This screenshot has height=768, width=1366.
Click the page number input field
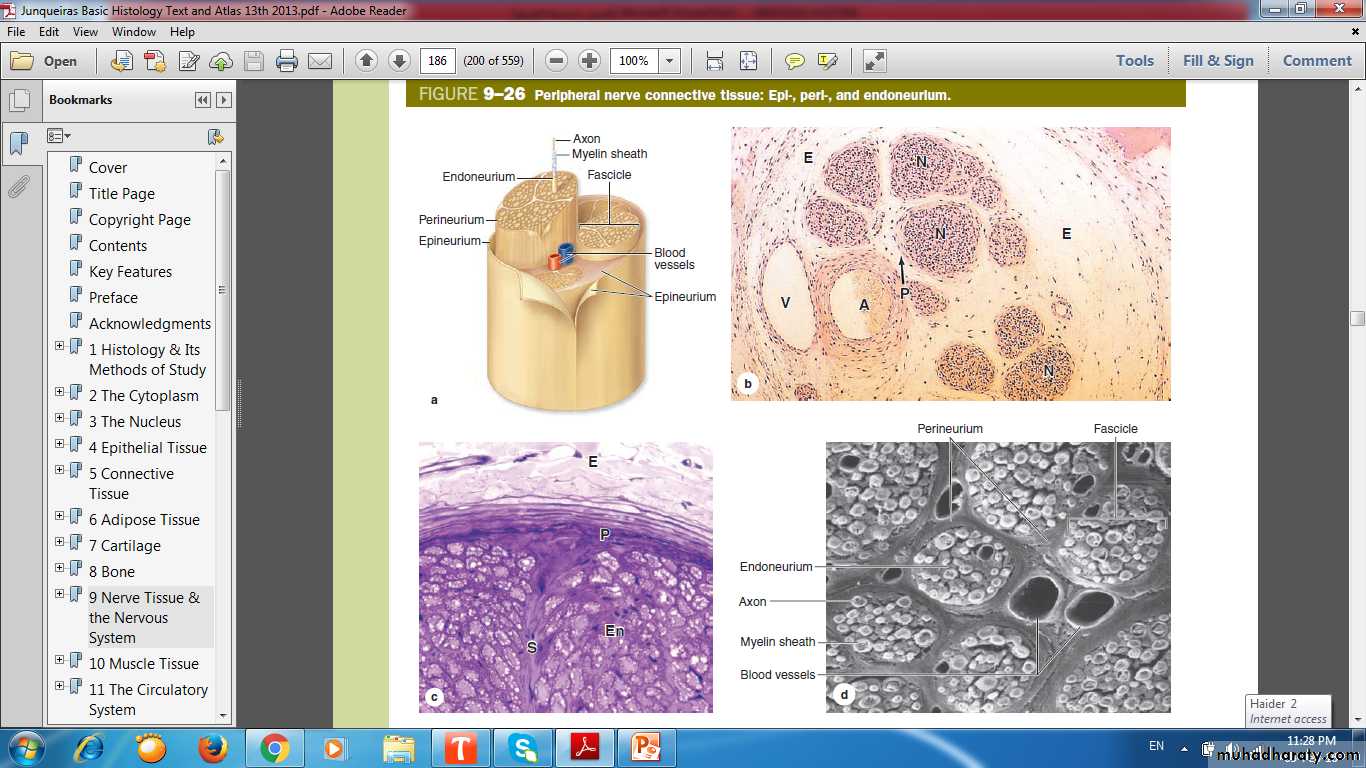tap(437, 61)
